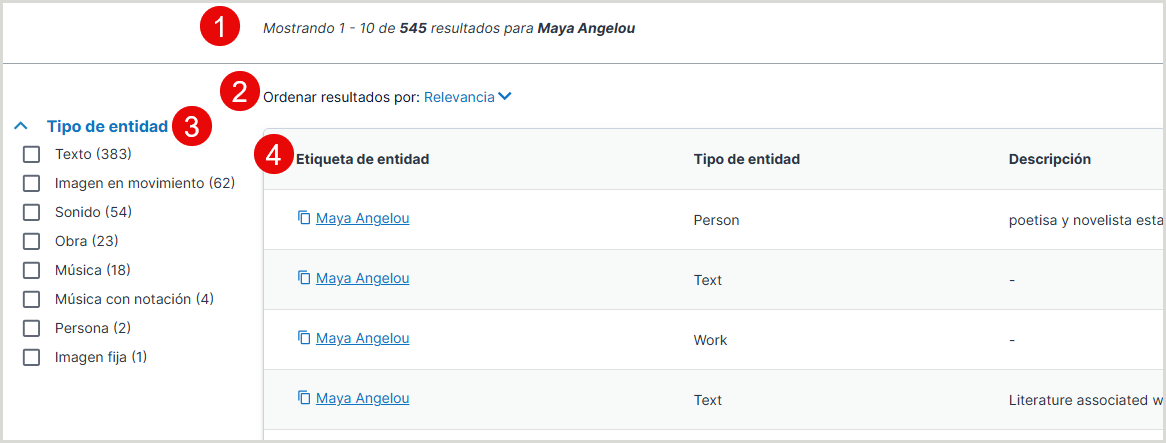The image size is (1166, 443).
Task: Copy the Maya Angelou label in the Work row
Action: point(303,337)
